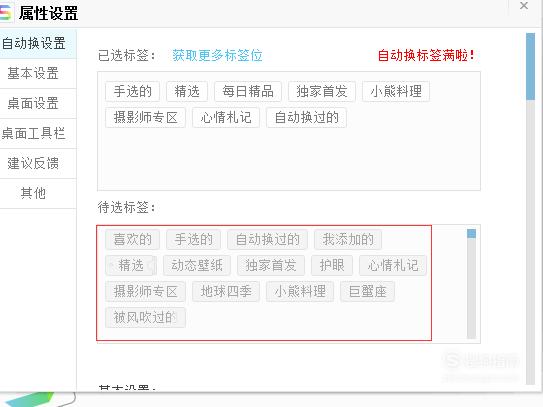The image size is (543, 407).
Task: Click the main settings panel scrollbar thumb
Action: pos(530,67)
